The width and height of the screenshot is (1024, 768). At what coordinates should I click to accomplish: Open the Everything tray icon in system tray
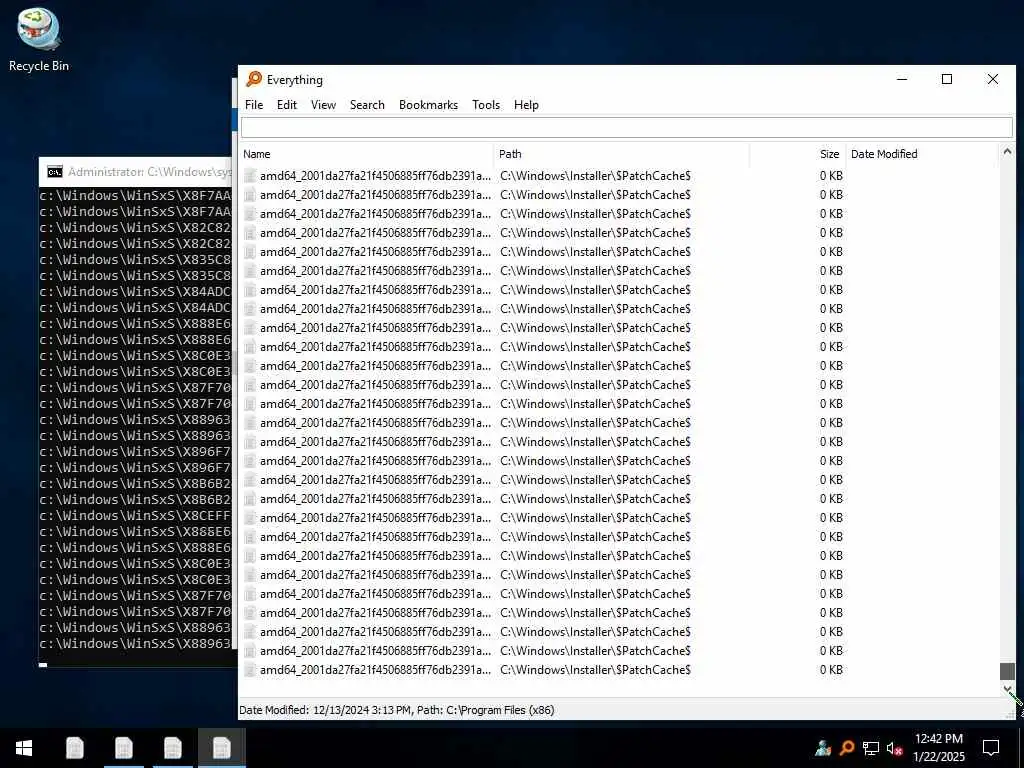click(x=847, y=748)
